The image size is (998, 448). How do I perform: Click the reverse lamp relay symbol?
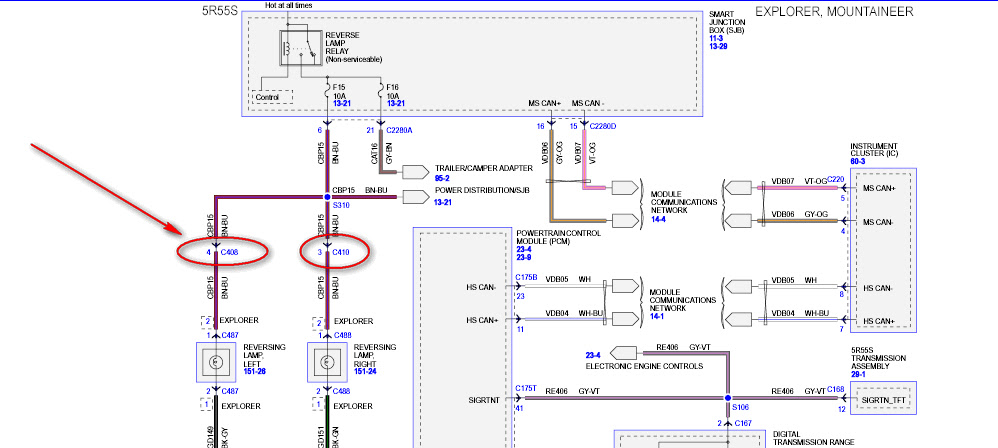300,47
